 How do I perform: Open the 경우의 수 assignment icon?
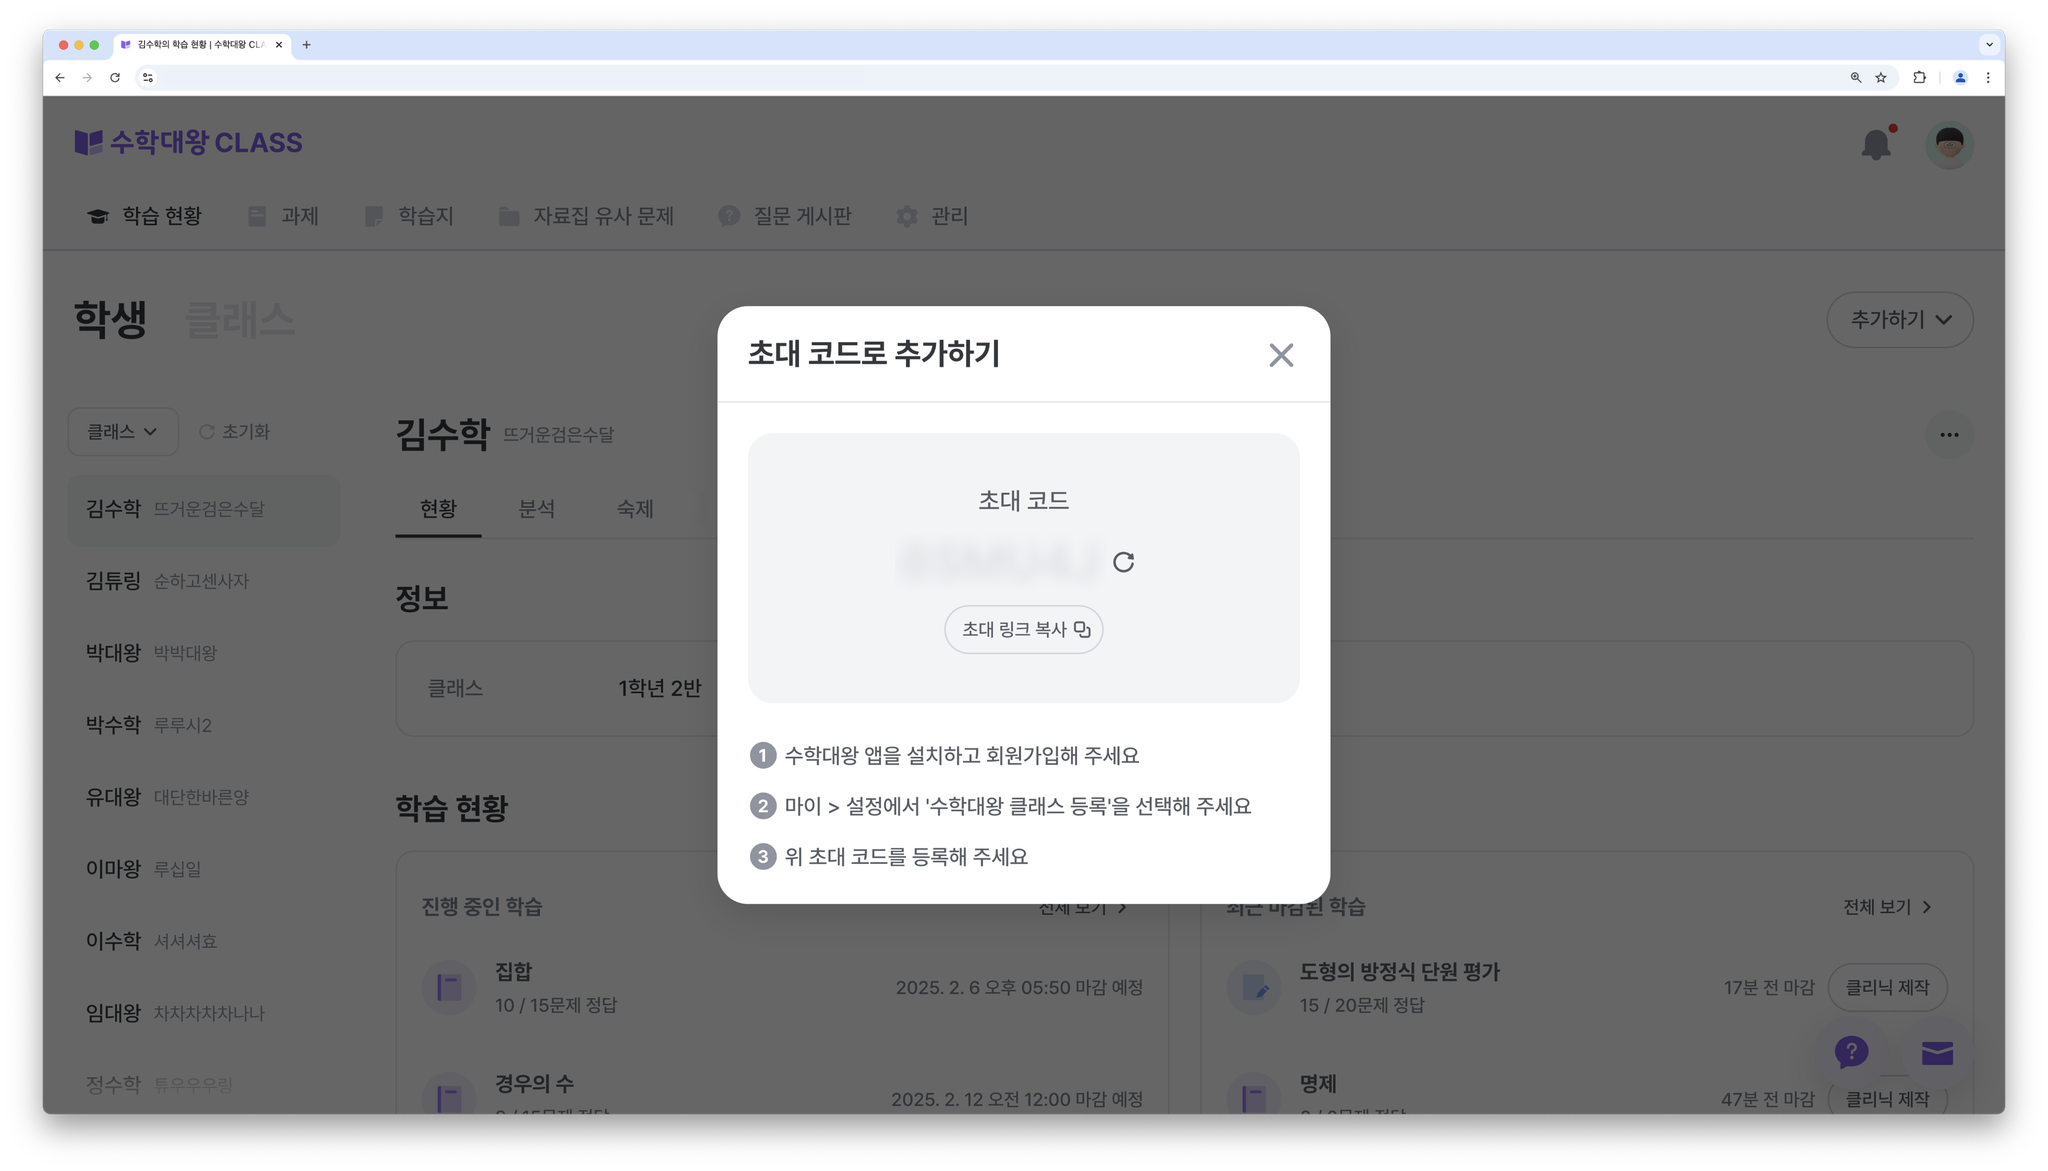click(449, 1097)
